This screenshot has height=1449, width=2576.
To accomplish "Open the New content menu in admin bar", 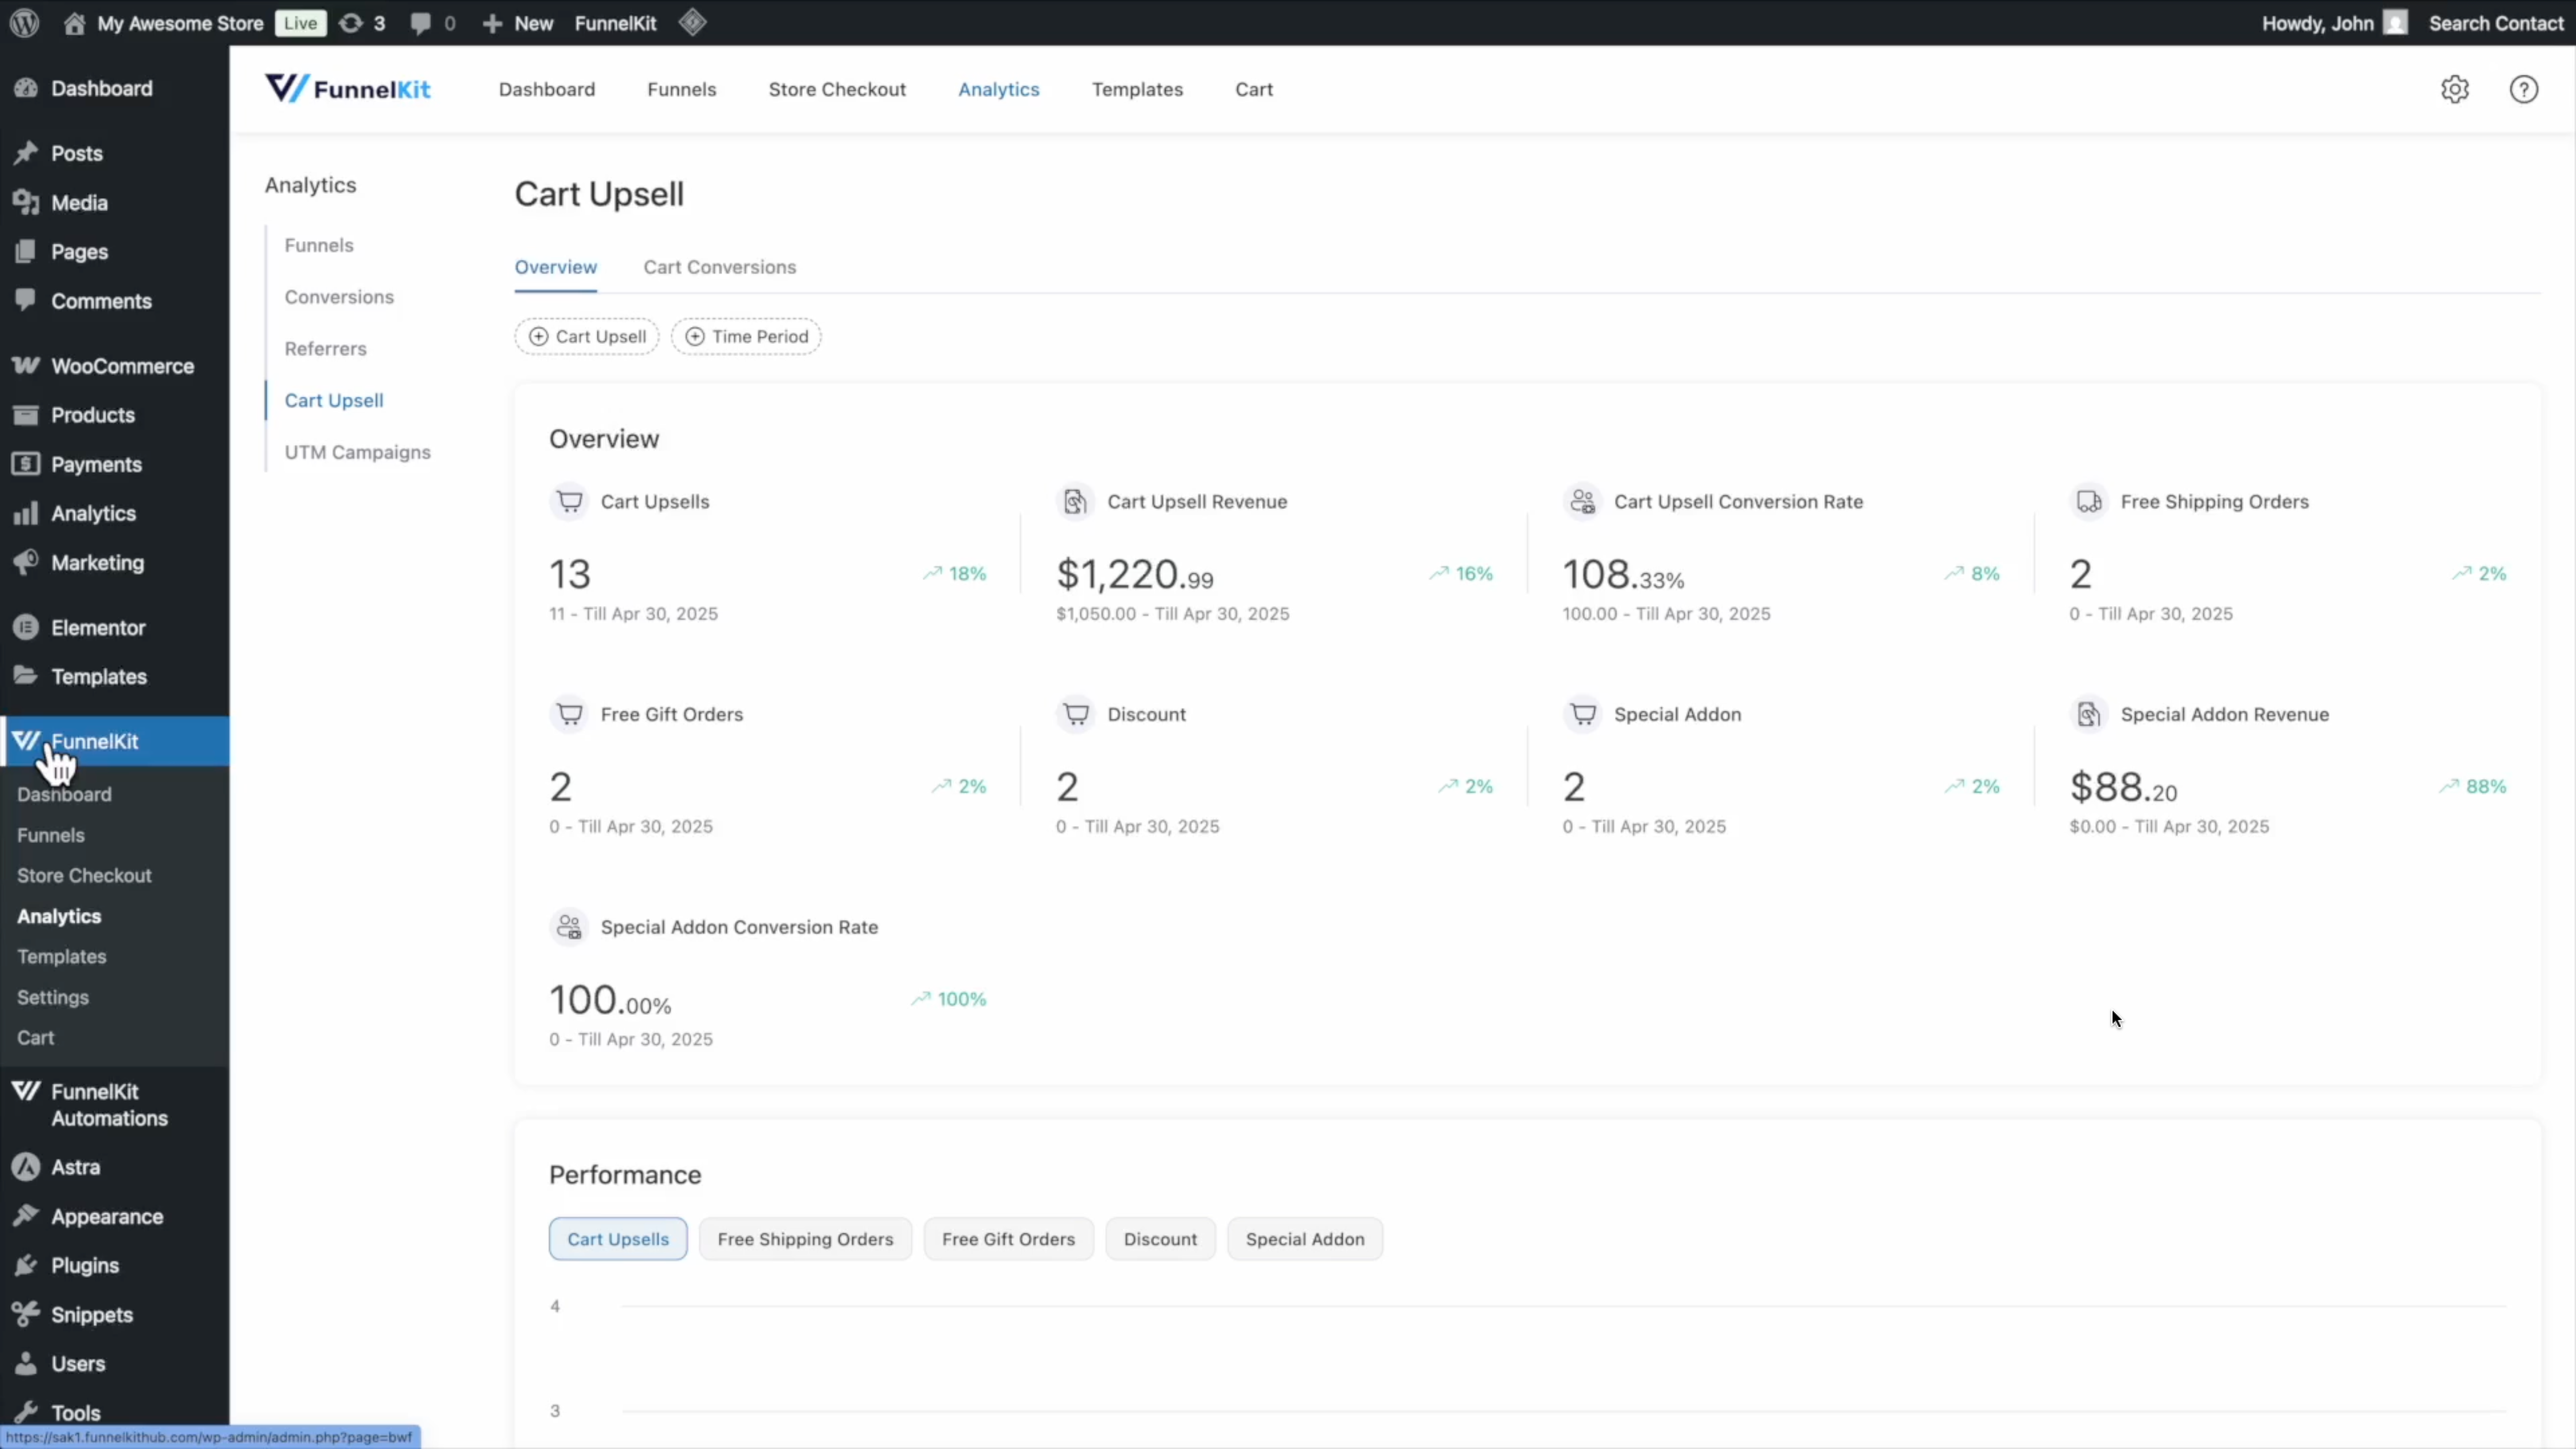I will pos(518,23).
